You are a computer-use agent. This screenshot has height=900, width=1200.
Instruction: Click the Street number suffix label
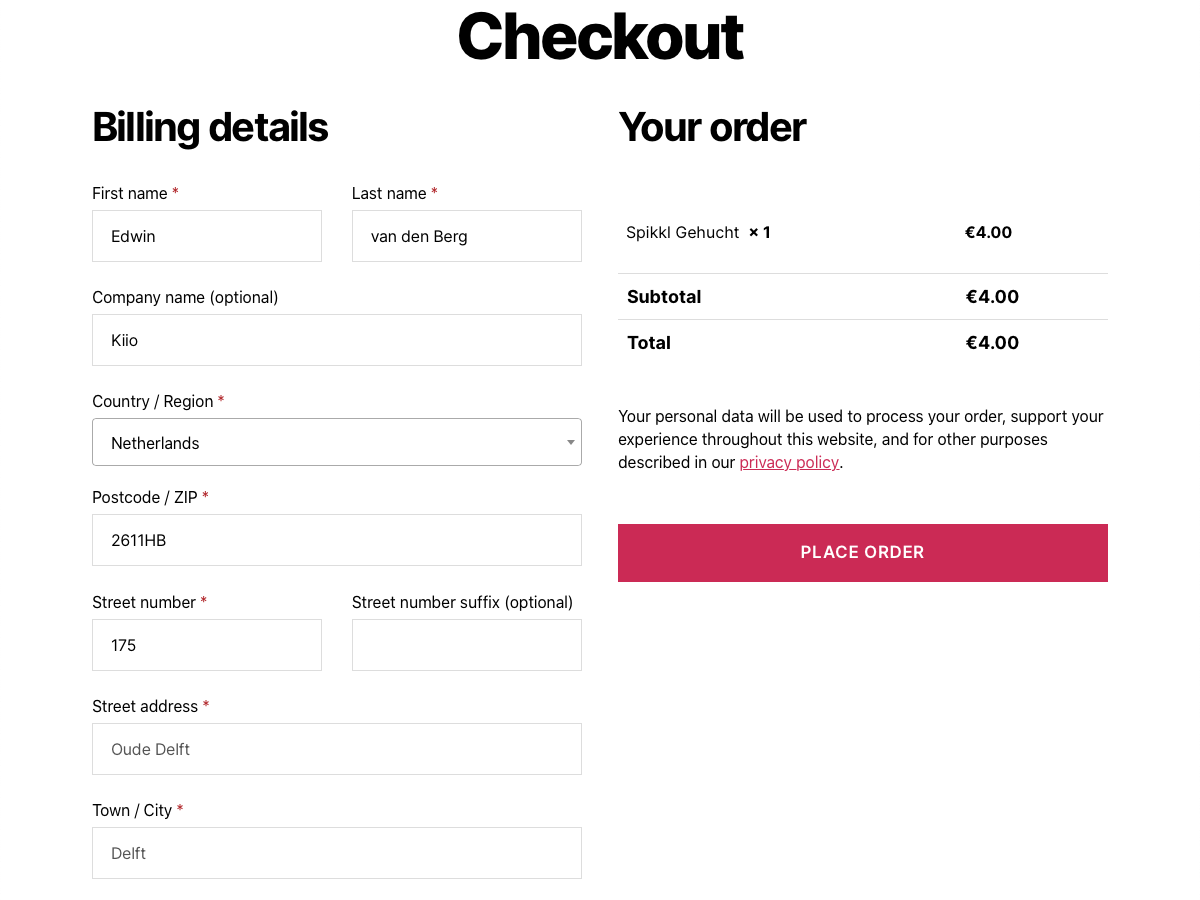tap(462, 602)
